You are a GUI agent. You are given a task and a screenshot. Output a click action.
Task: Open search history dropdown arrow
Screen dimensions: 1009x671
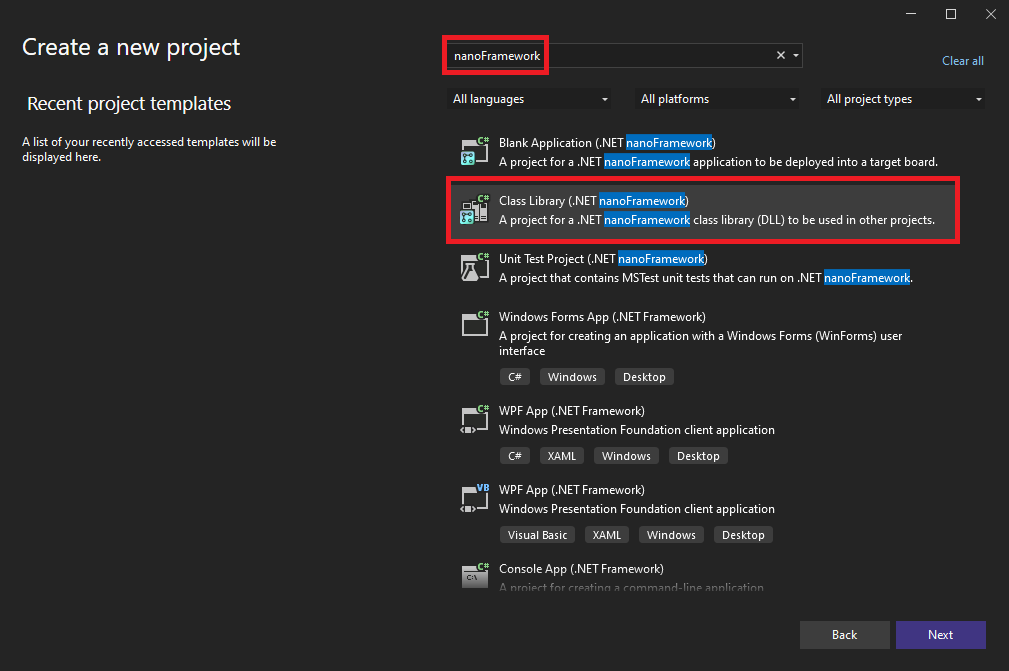coord(795,56)
